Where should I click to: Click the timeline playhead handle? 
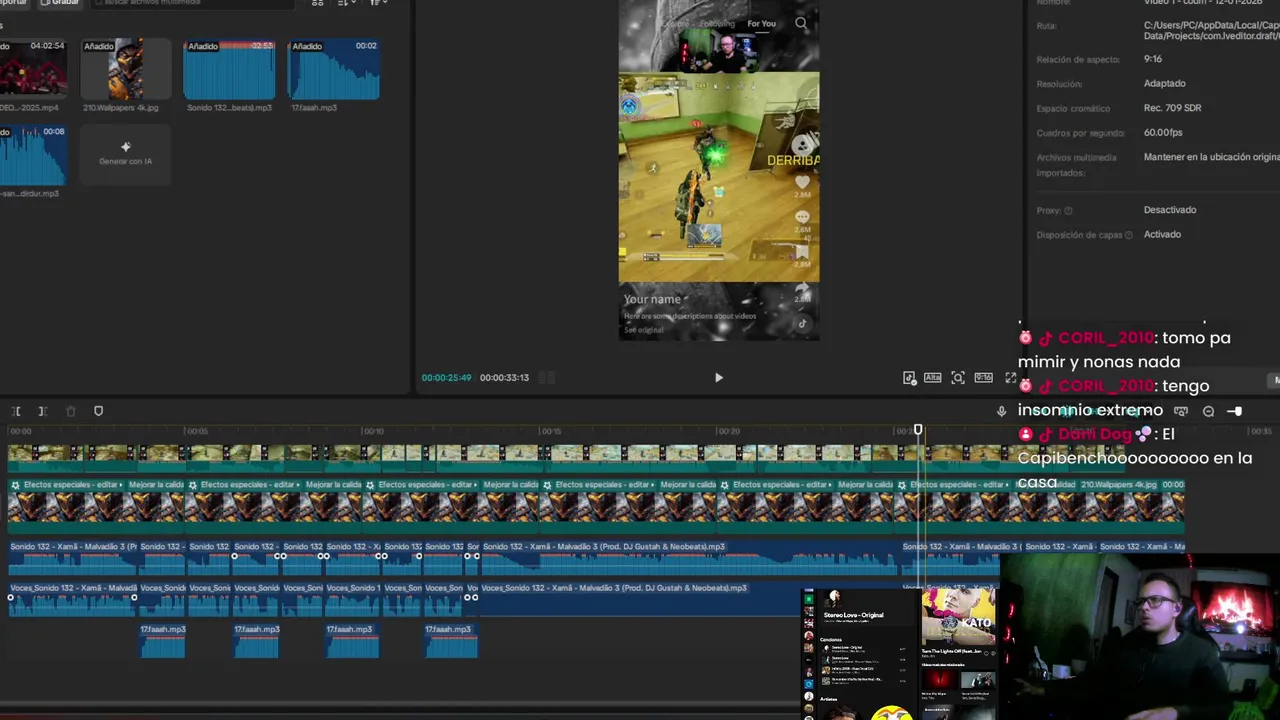[x=918, y=430]
